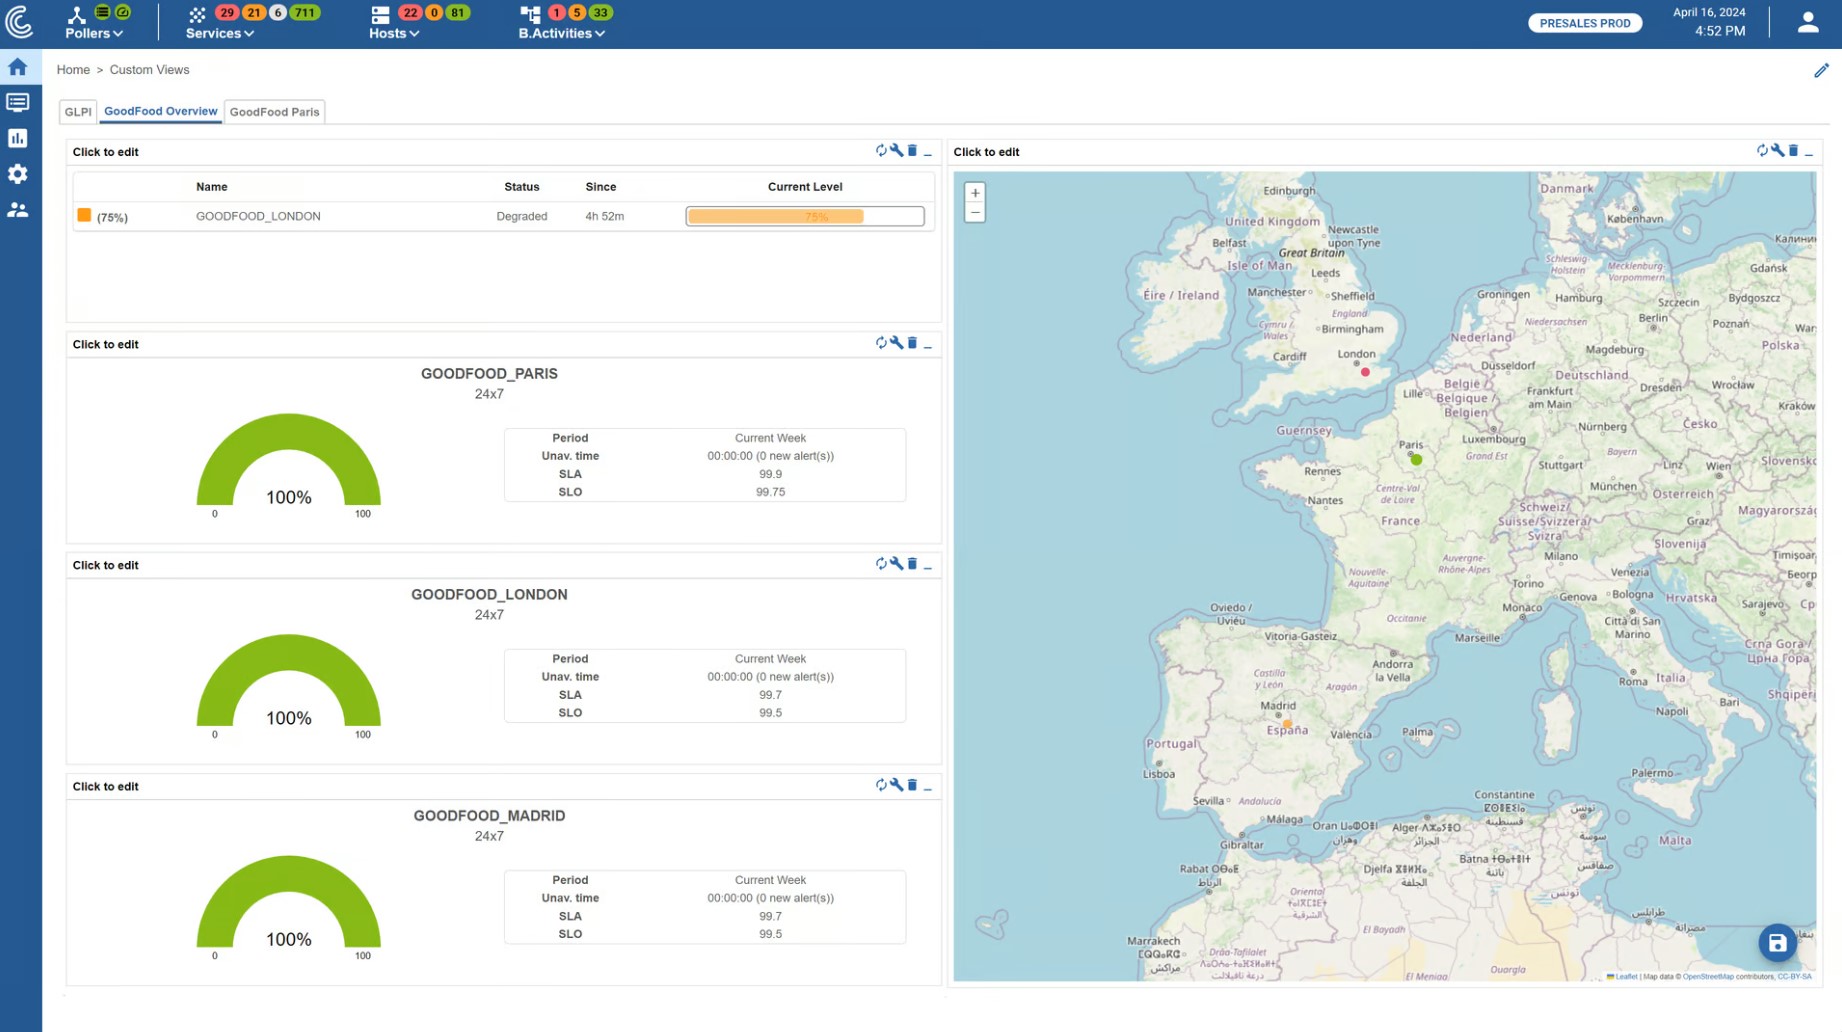Expand the Pollers dropdown
This screenshot has height=1032, width=1842.
point(91,33)
